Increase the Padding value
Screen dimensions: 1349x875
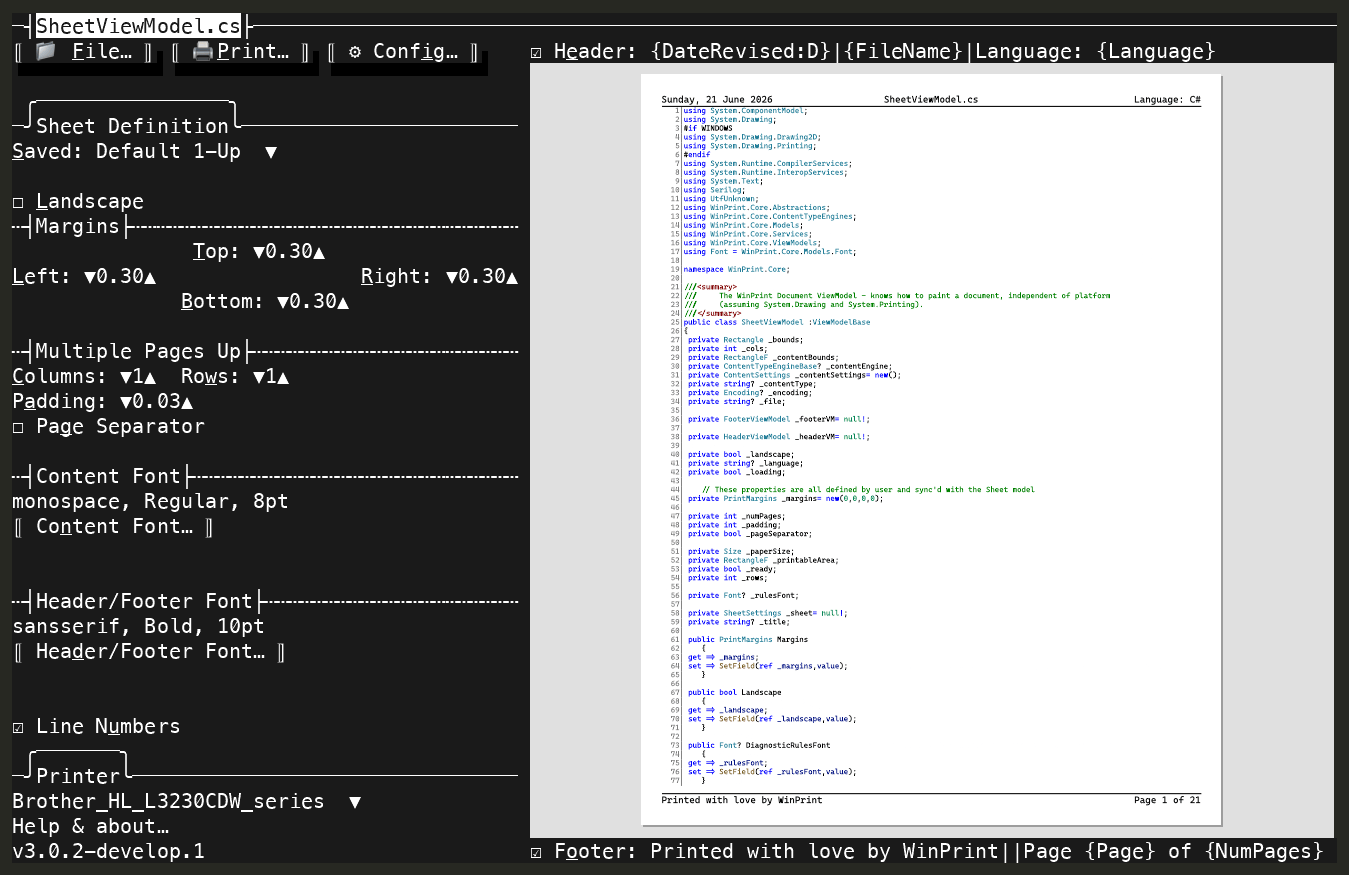pyautogui.click(x=187, y=402)
